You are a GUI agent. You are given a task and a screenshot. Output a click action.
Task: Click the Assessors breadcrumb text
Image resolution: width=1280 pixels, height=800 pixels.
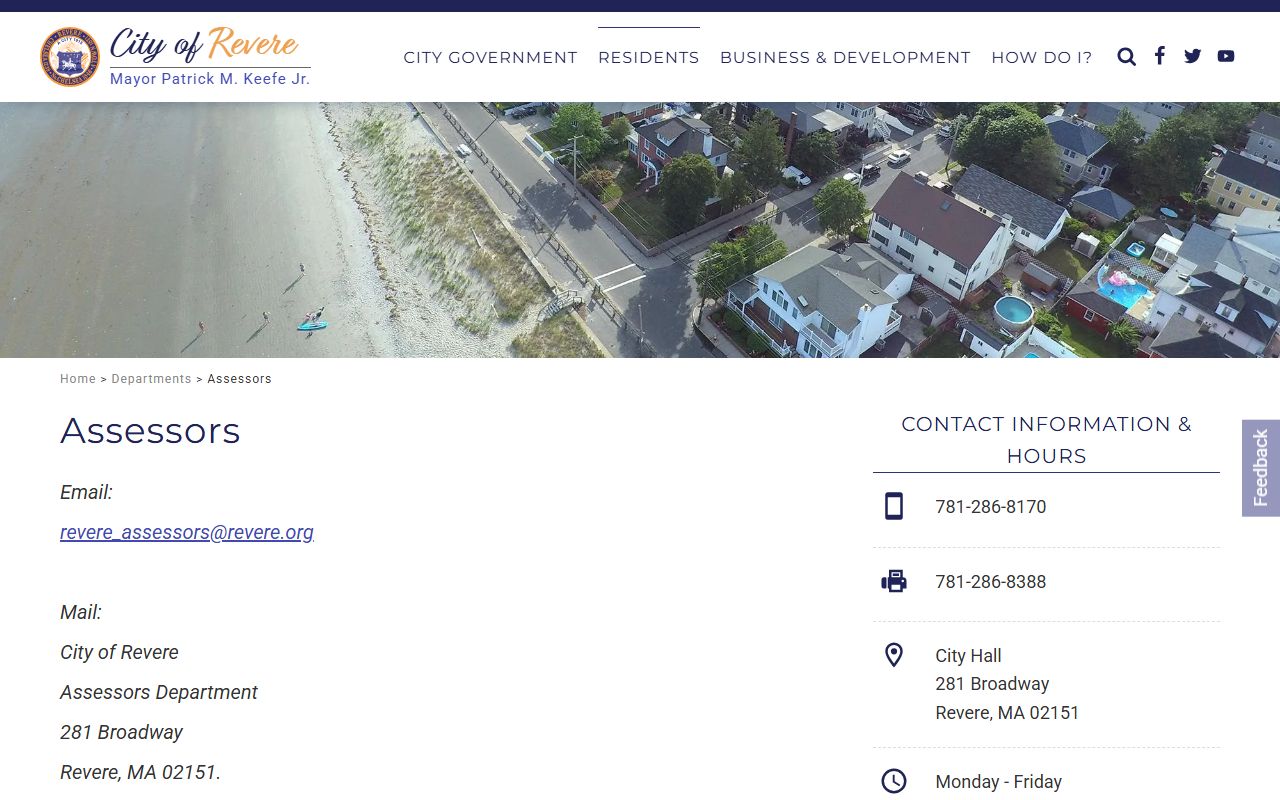coord(239,379)
